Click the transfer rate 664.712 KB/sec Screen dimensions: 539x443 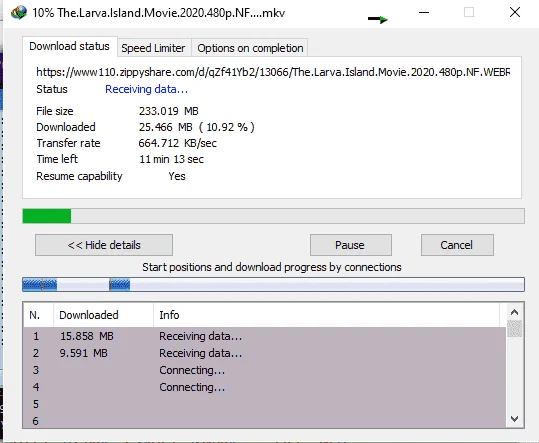178,143
